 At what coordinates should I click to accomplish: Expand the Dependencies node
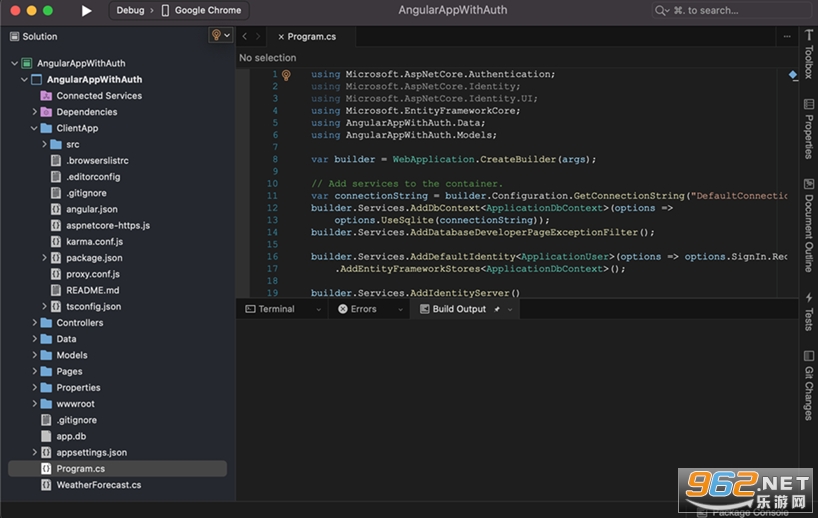(34, 112)
